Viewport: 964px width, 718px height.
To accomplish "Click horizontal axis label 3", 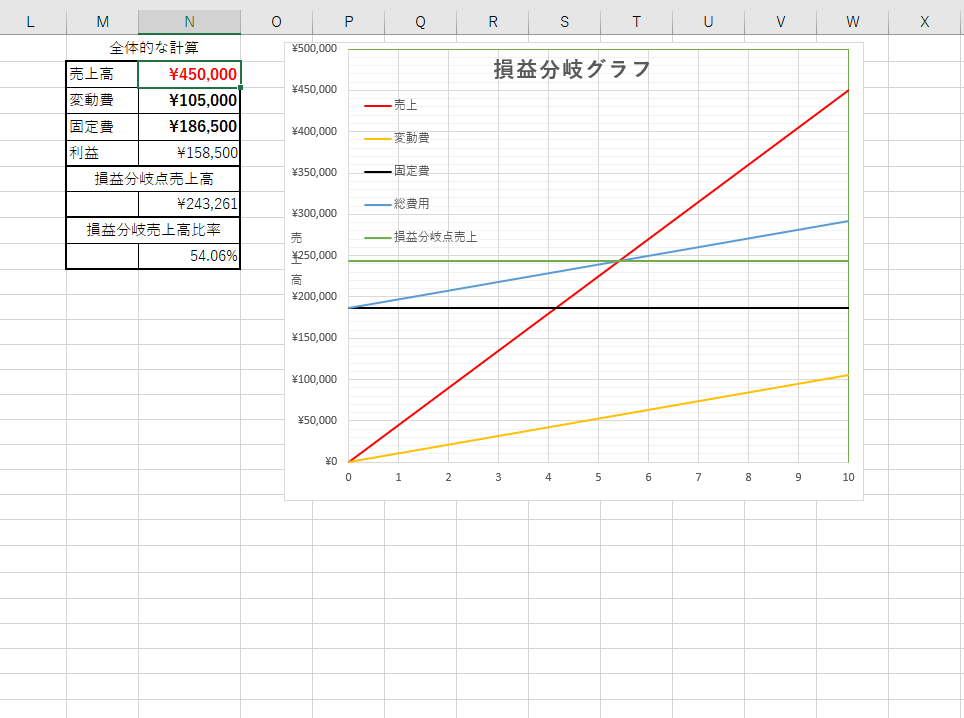I will 499,478.
